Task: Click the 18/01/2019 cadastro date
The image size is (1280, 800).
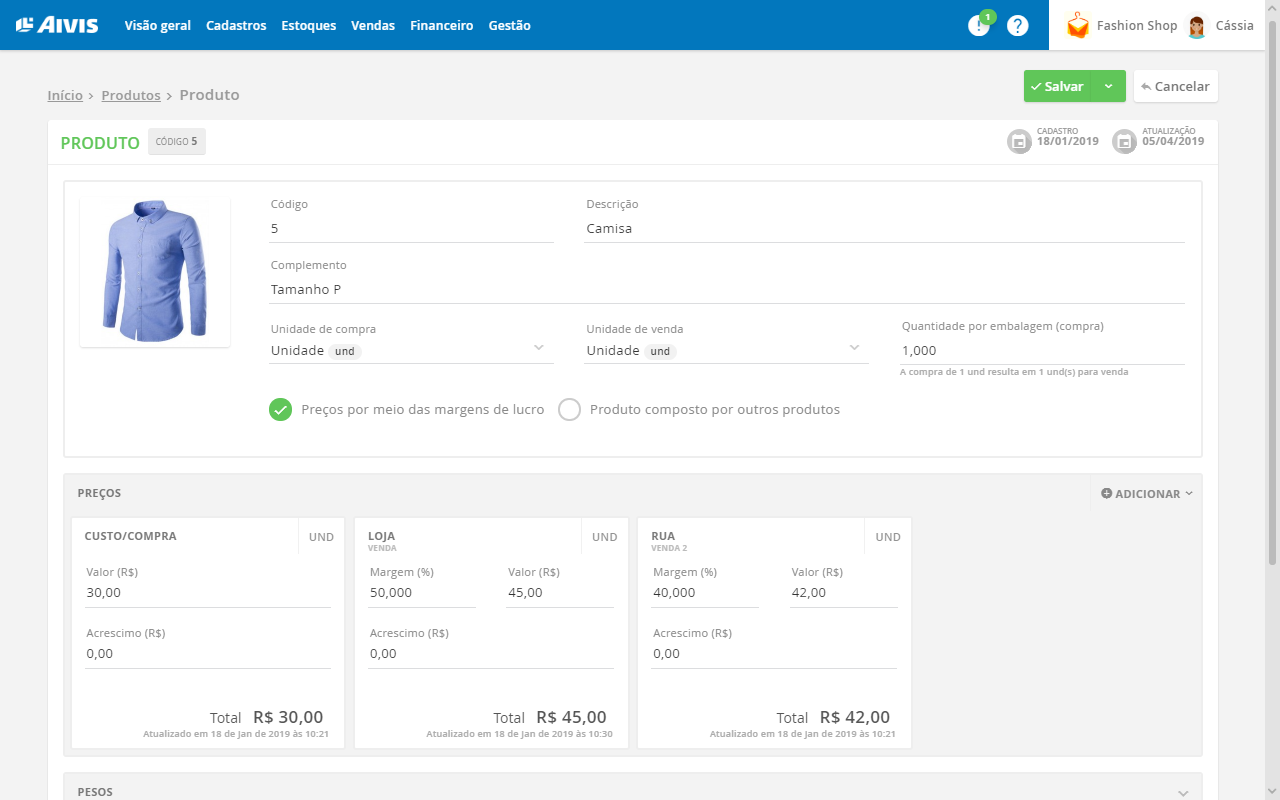Action: click(x=1068, y=142)
